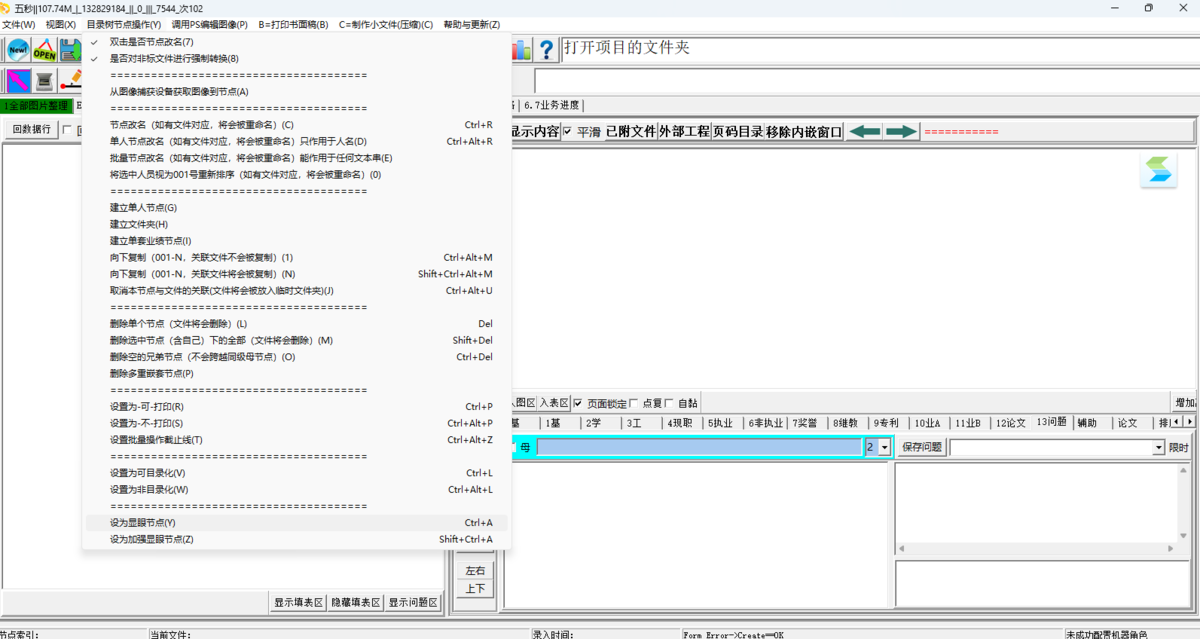Viewport: 1200px width, 639px height.
Task: Tick the checkbox beside 回数据行 button
Action: 67,129
